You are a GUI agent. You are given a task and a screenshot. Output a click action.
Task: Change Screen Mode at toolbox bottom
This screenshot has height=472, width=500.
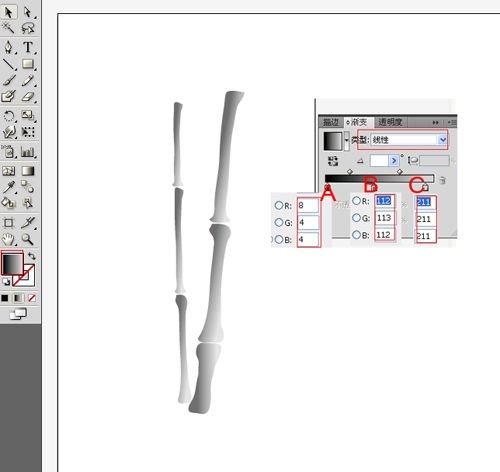point(18,314)
